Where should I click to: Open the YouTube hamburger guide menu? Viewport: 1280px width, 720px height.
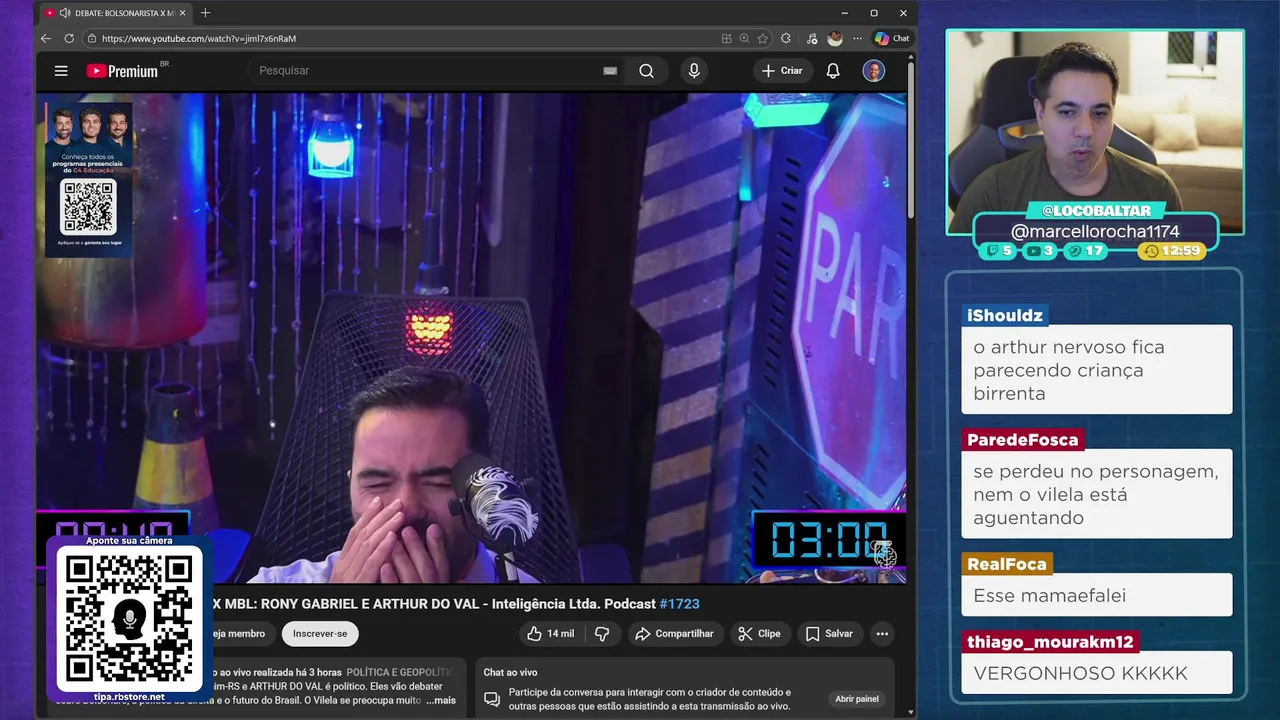coord(61,71)
